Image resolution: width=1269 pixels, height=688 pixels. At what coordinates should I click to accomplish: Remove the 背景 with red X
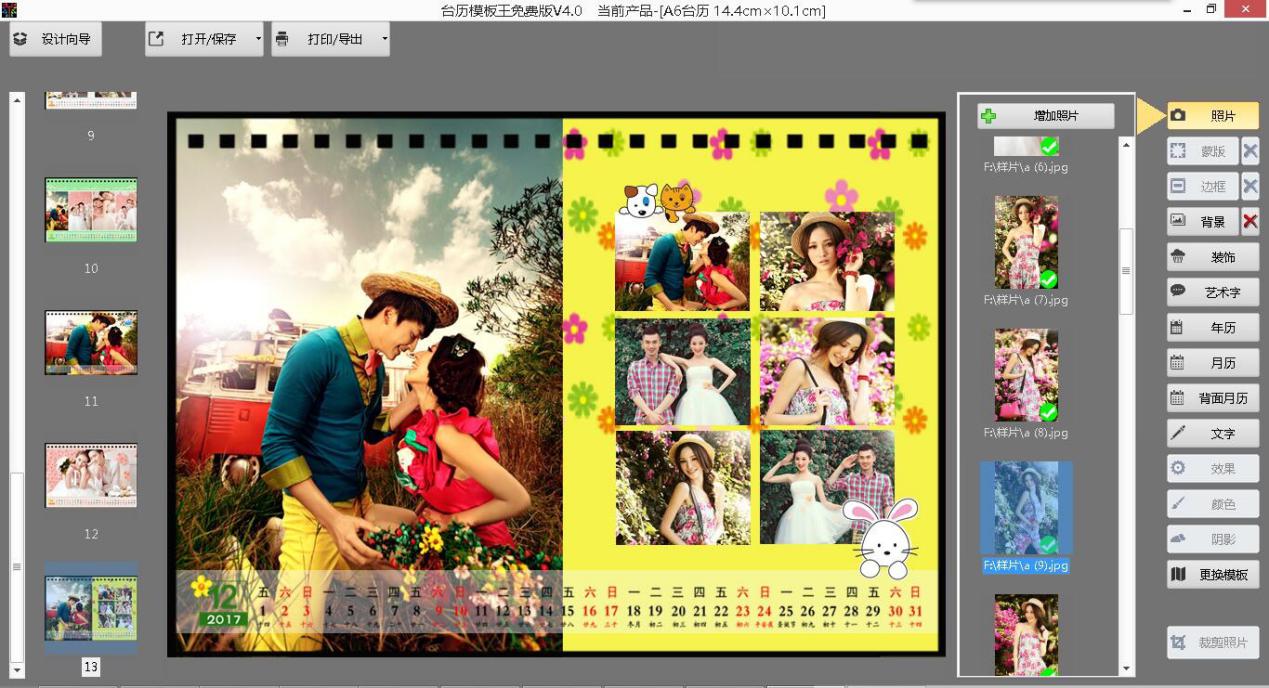coord(1250,221)
